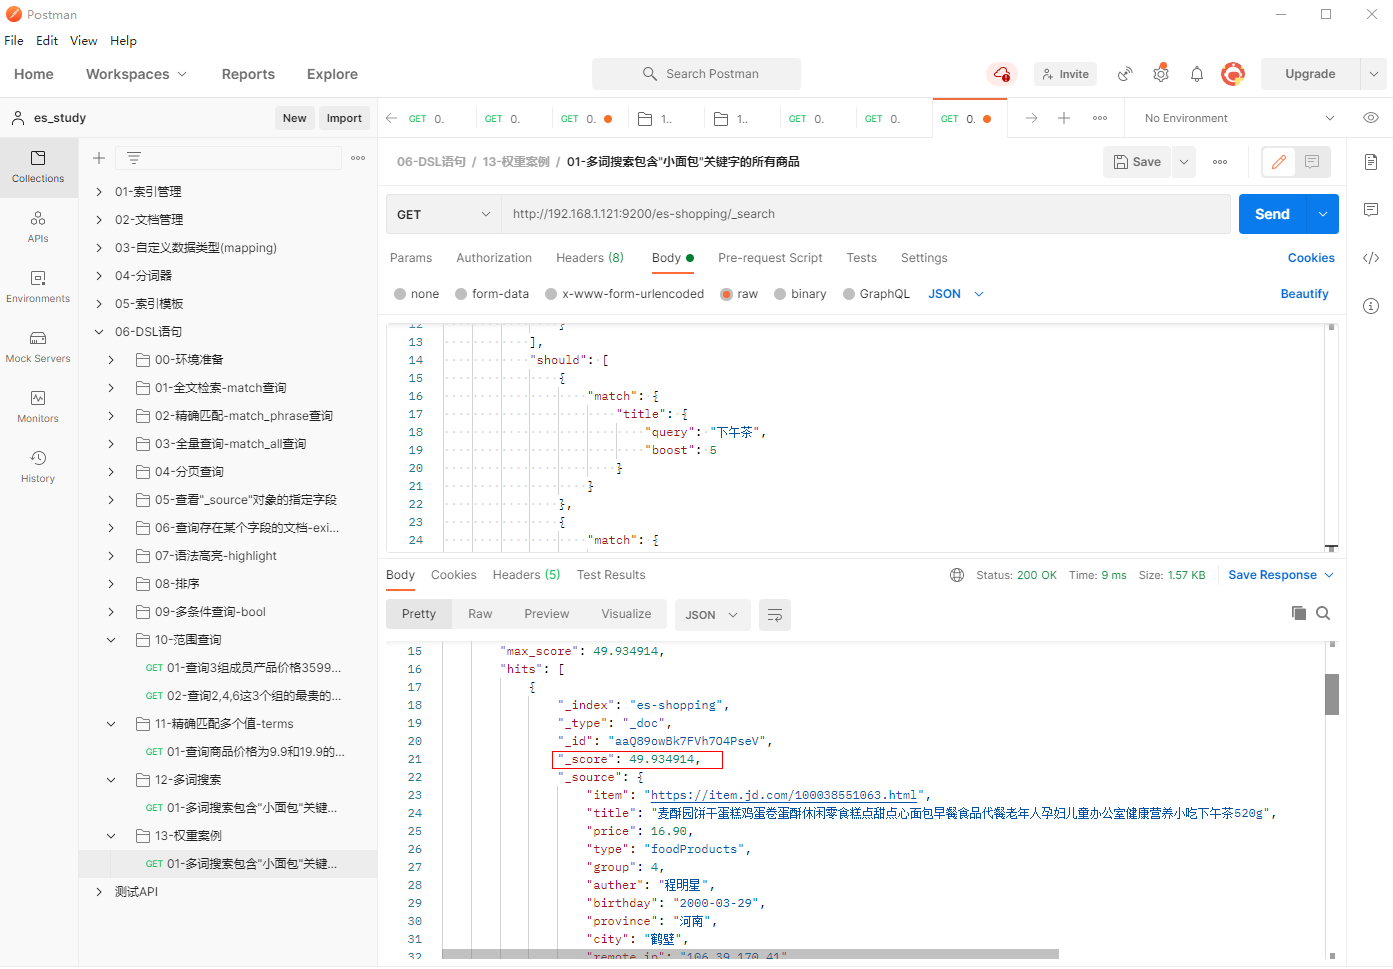Select the binary body option
This screenshot has width=1393, height=969.
click(x=780, y=294)
